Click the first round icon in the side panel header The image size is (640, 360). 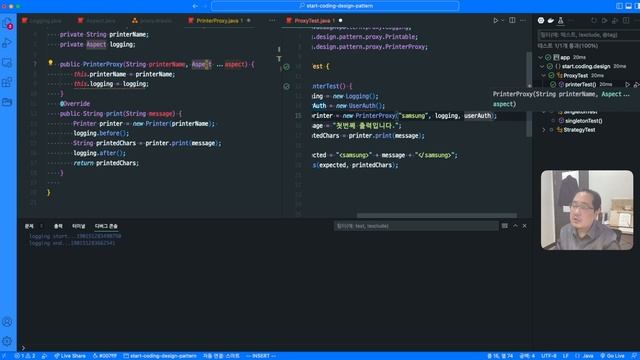(x=541, y=20)
